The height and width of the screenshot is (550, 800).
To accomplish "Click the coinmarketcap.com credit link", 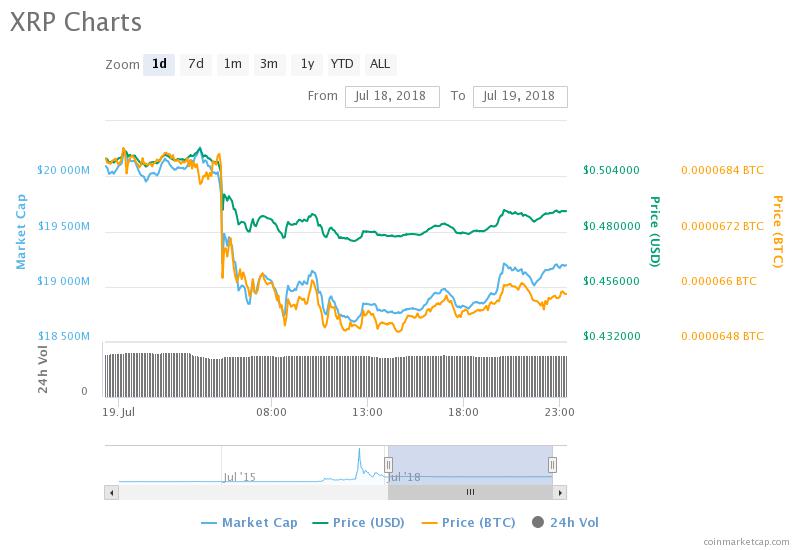I will point(746,542).
